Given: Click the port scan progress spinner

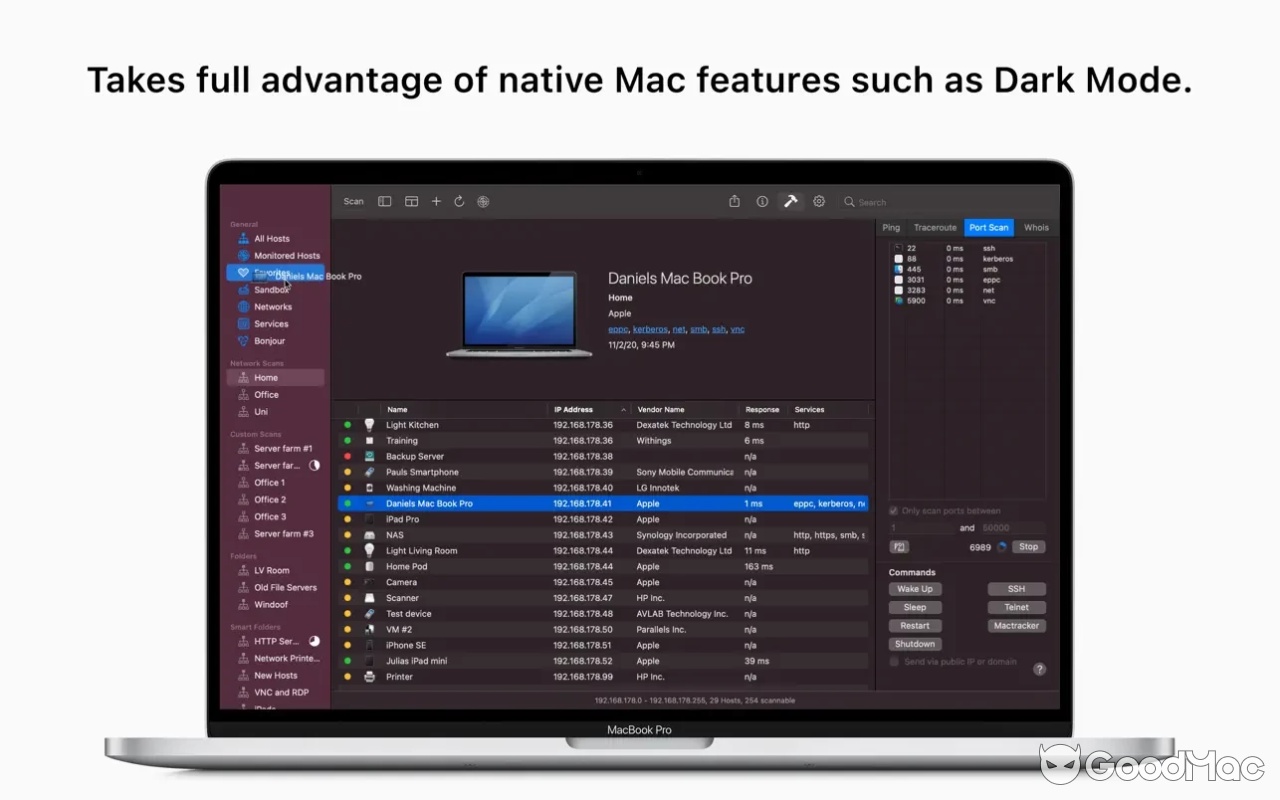Looking at the screenshot, I should pos(1003,547).
